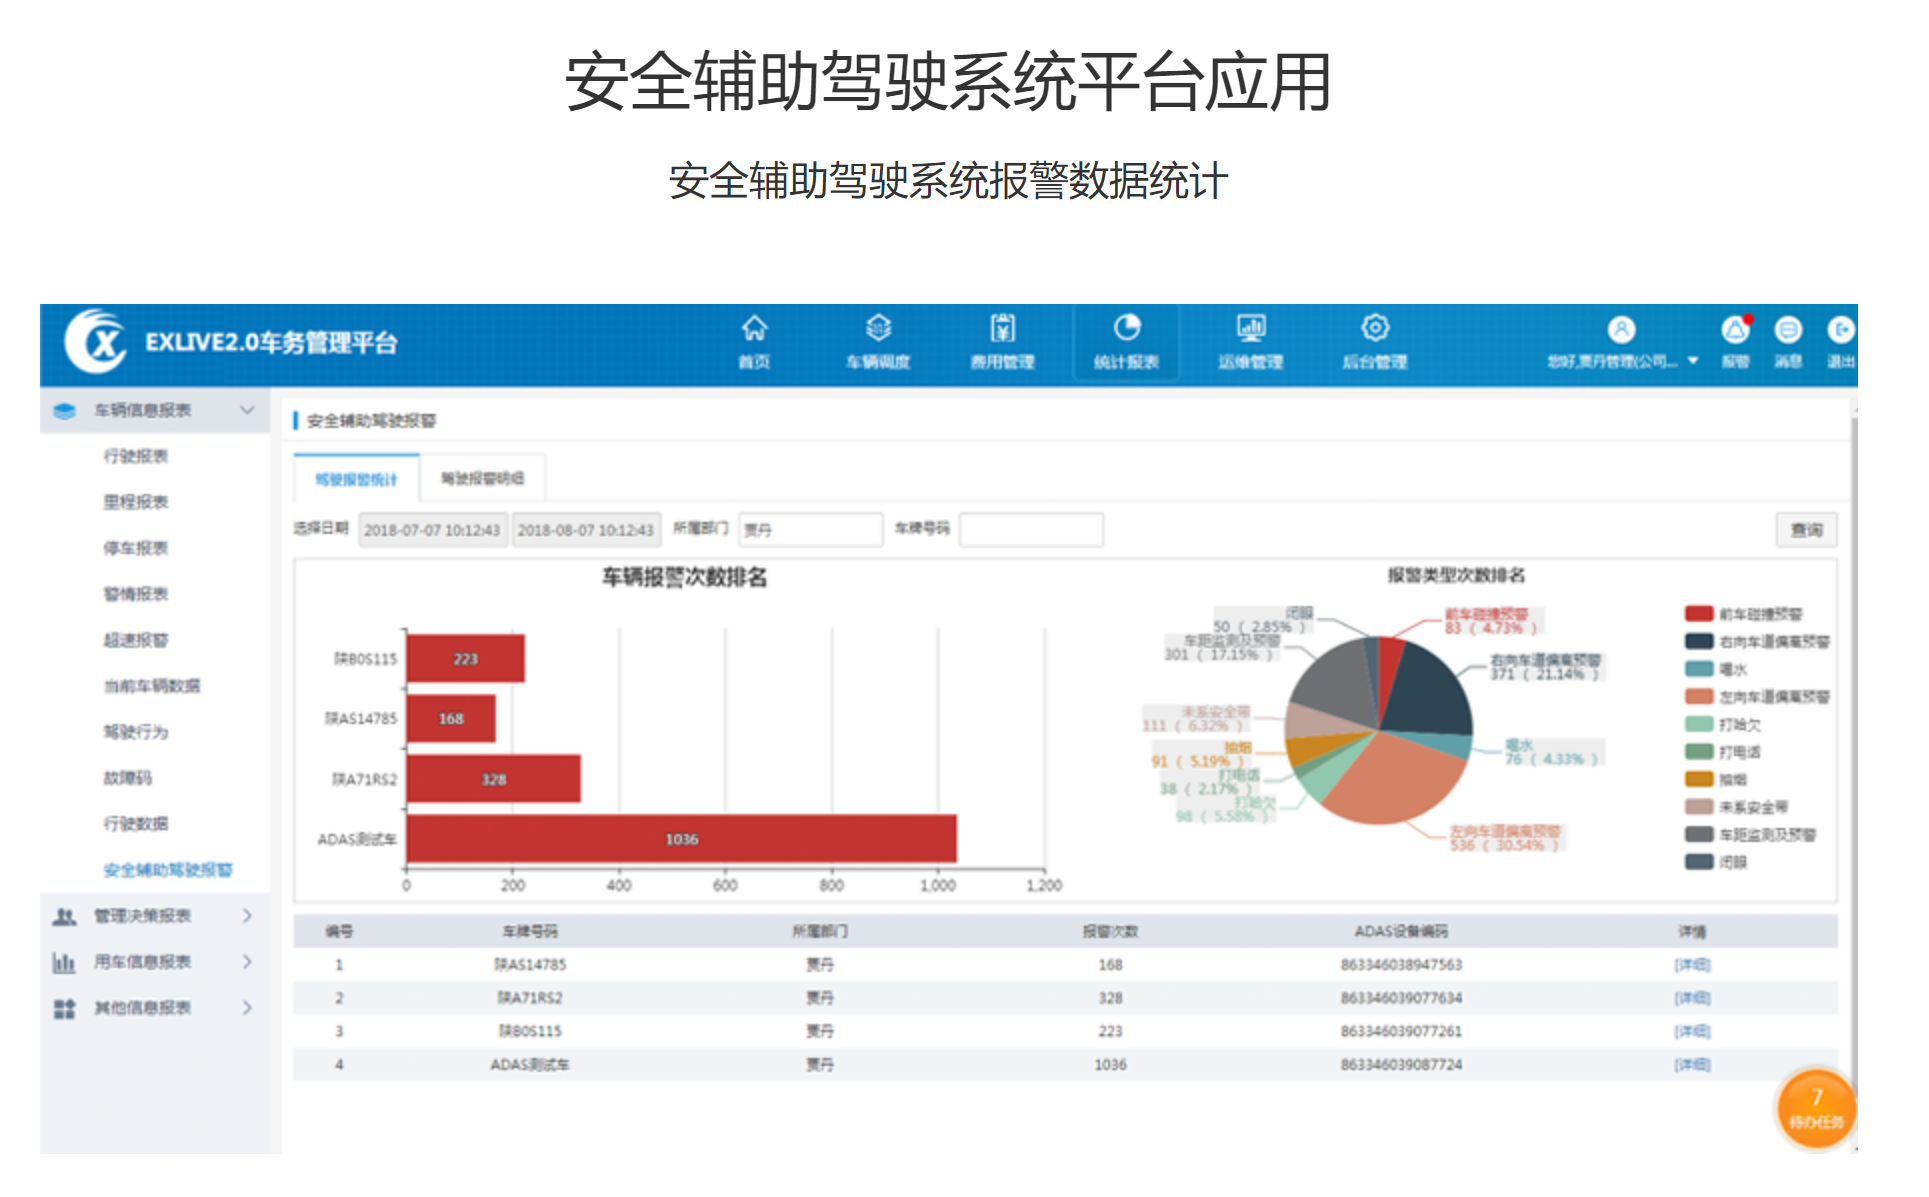Open 消息 messages icon

[x=1788, y=331]
